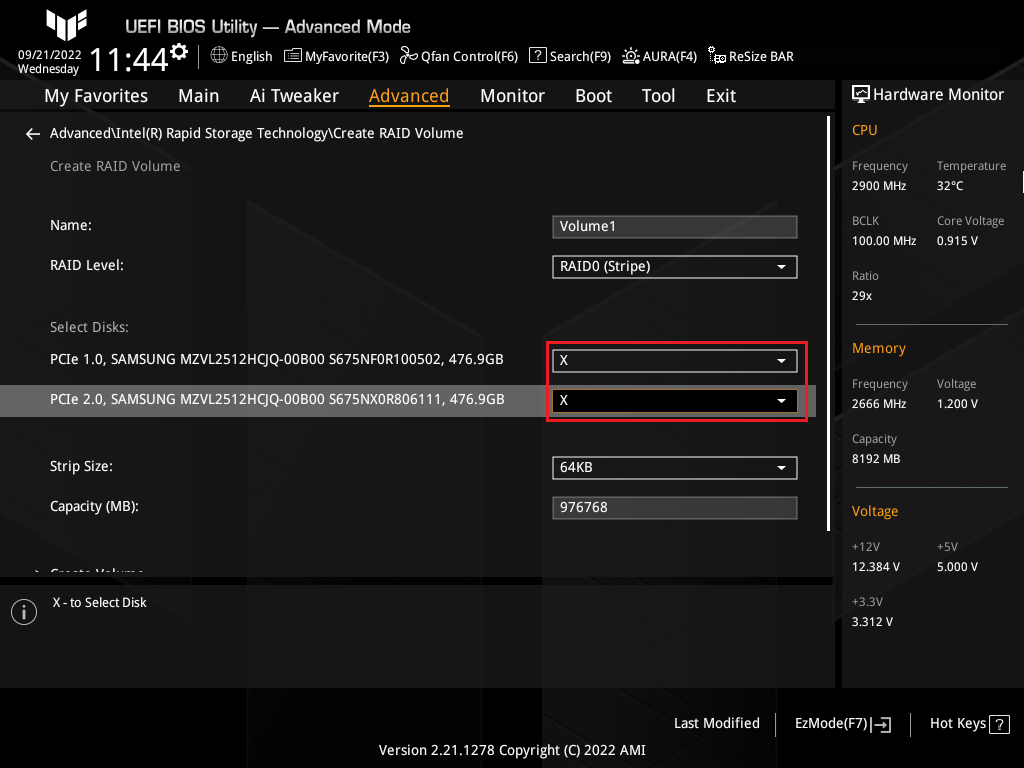Click Ratio value 29x

[x=862, y=296]
